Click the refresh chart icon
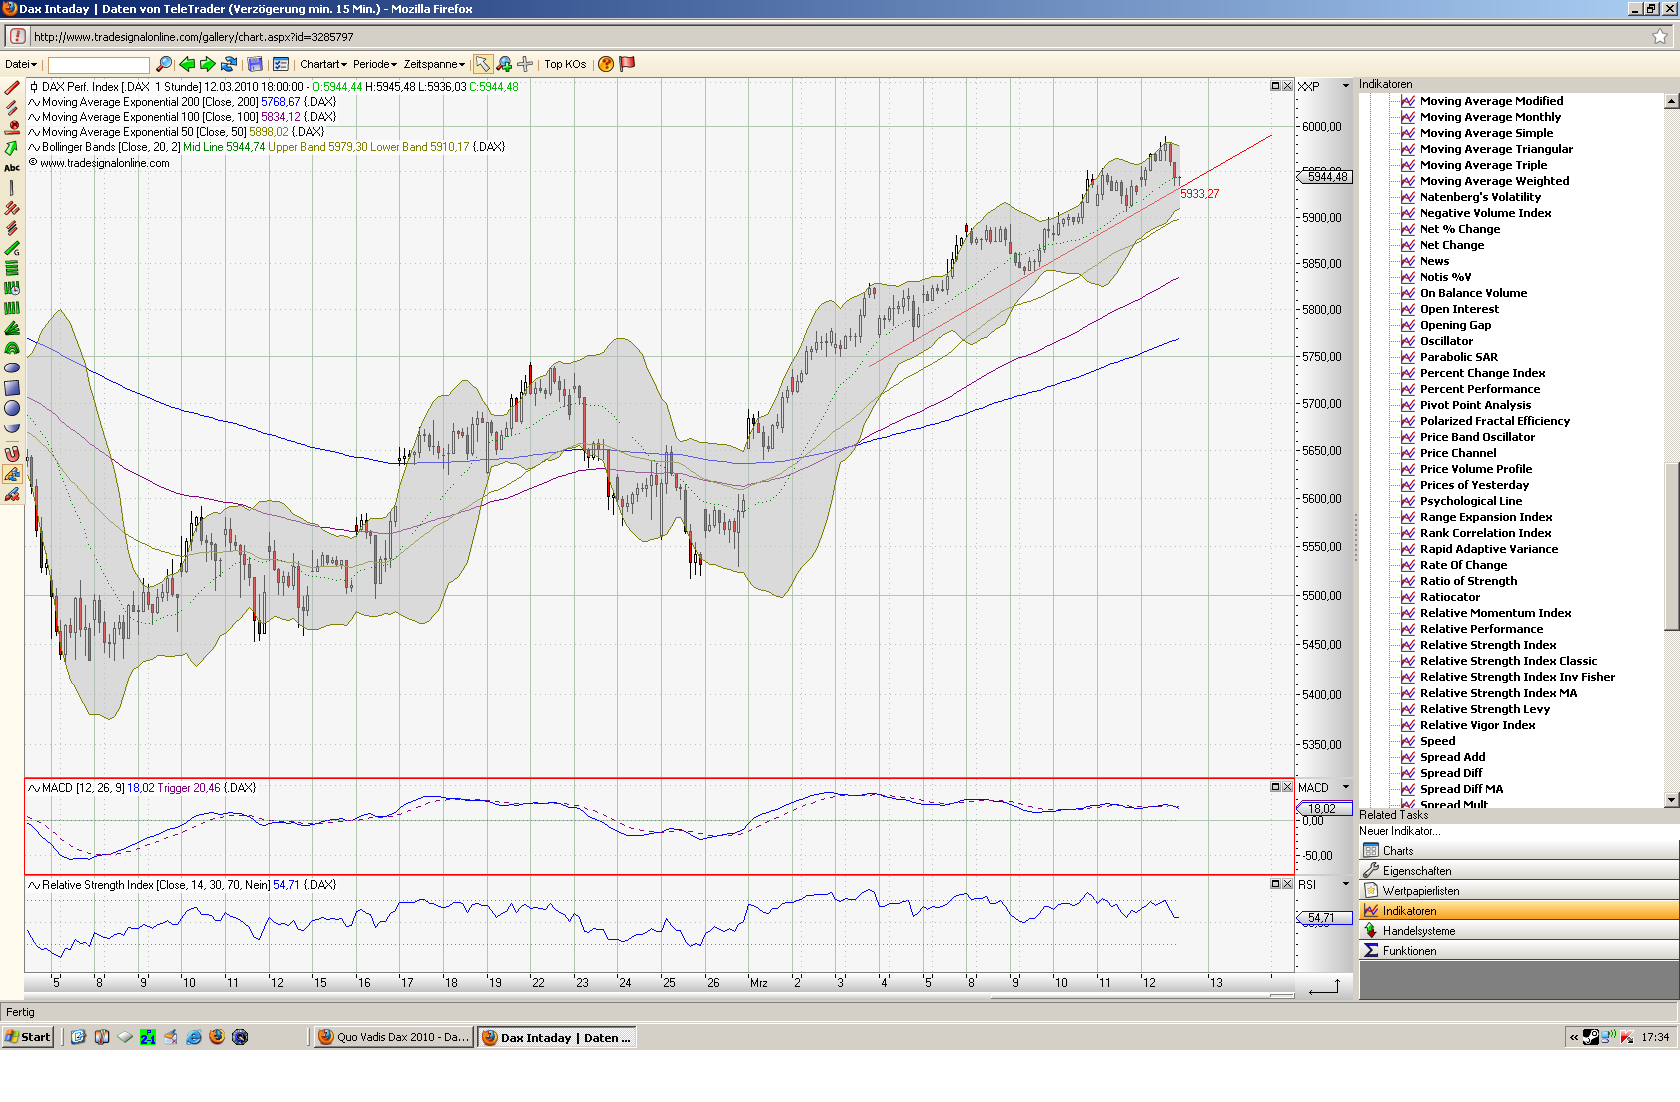Image resolution: width=1680 pixels, height=1102 pixels. [x=229, y=64]
